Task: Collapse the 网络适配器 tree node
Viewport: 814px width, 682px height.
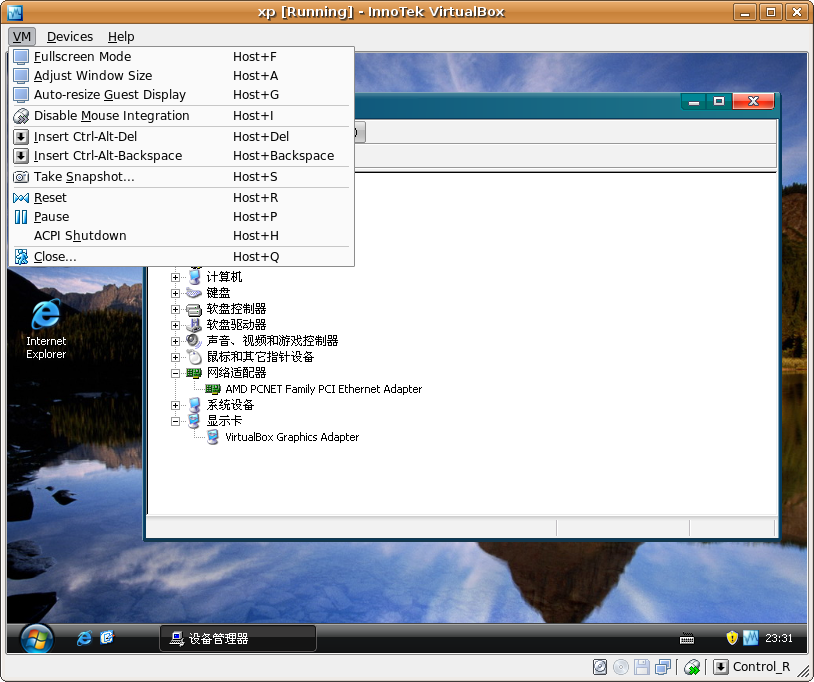Action: (x=175, y=373)
